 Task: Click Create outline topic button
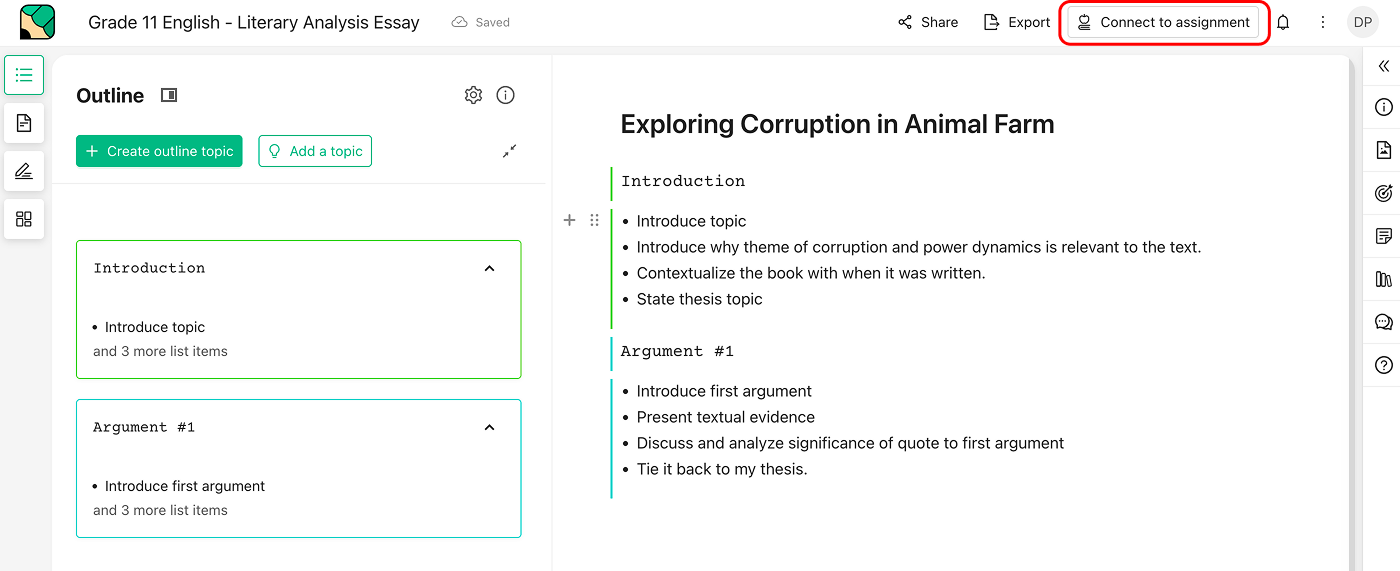coord(159,151)
